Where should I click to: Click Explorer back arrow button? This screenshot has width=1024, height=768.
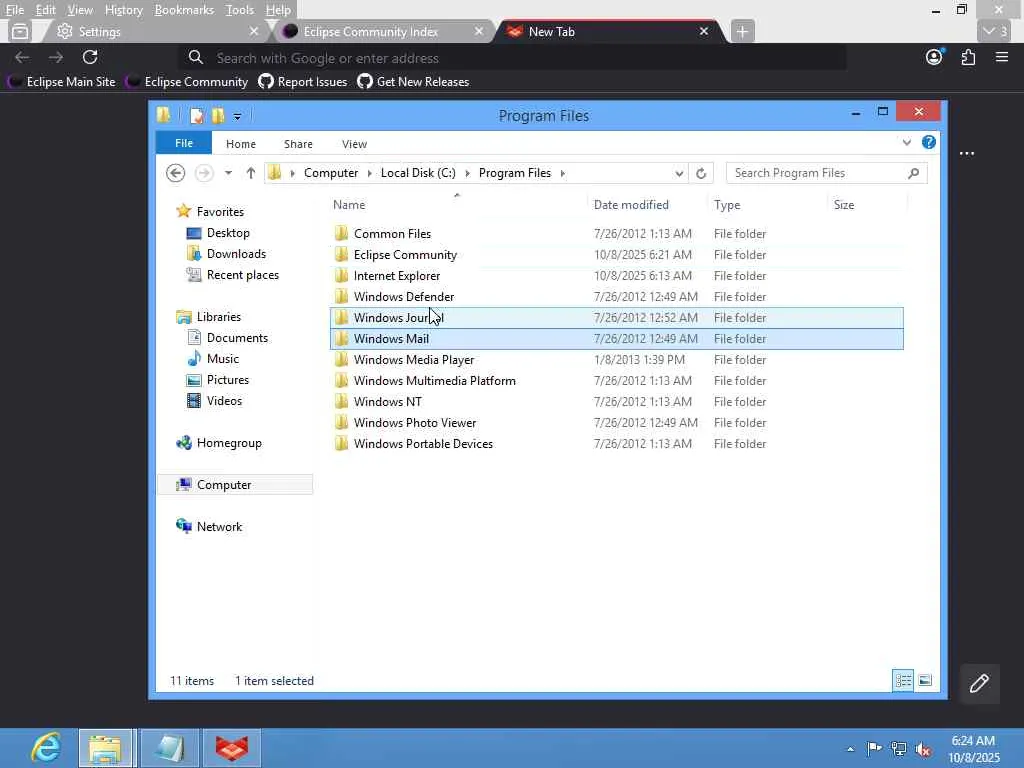[176, 173]
